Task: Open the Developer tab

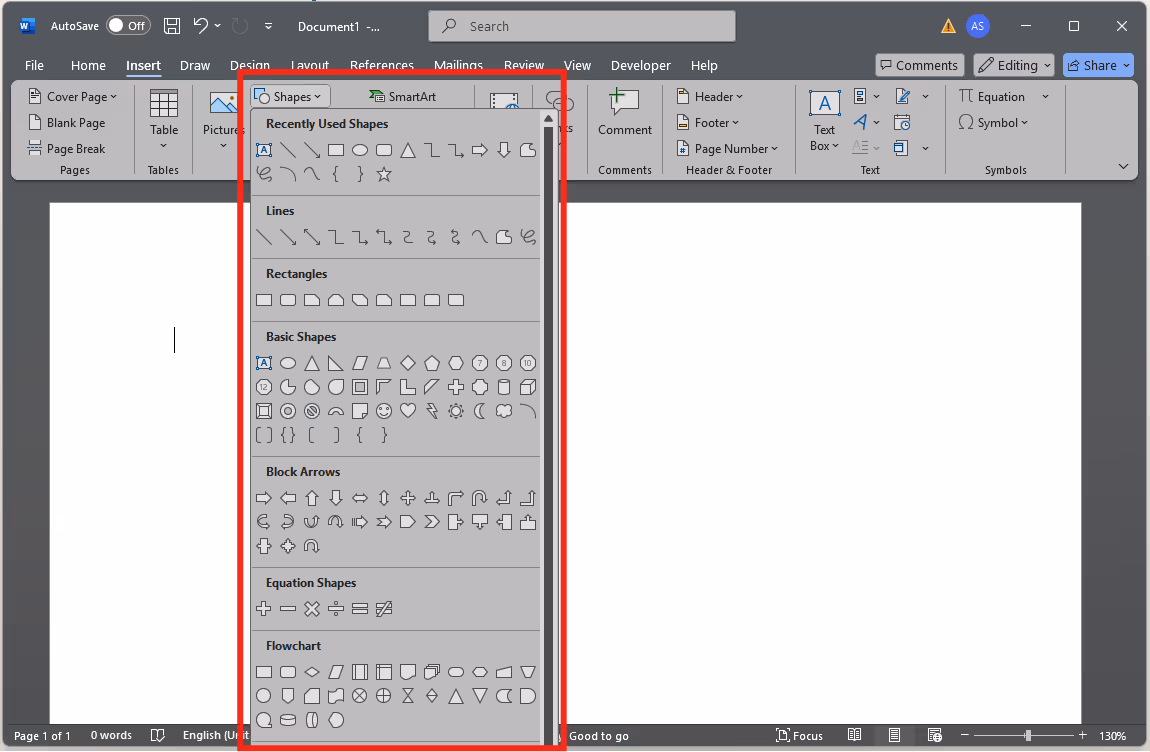Action: (641, 66)
